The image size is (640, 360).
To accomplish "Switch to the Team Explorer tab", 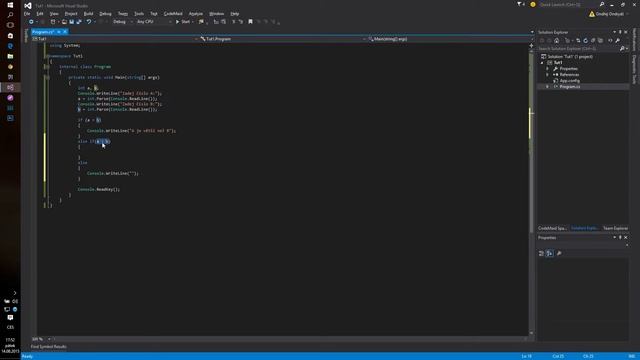I will (615, 228).
